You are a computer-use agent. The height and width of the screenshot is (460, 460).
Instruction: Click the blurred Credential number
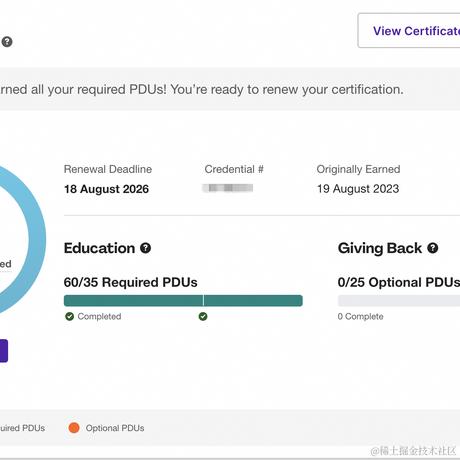pos(228,188)
